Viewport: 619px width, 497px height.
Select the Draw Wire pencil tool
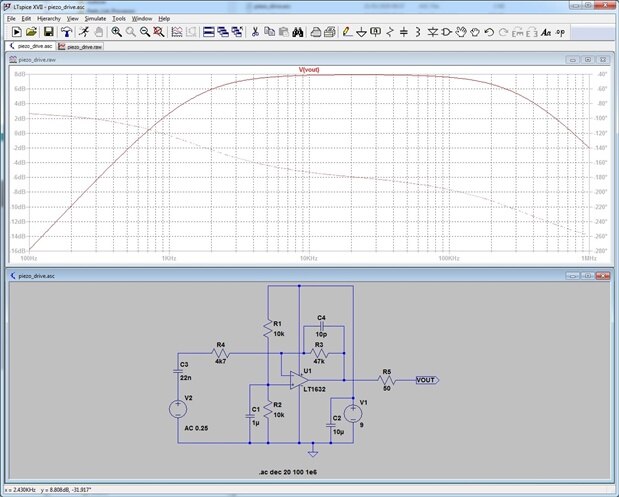[x=345, y=32]
